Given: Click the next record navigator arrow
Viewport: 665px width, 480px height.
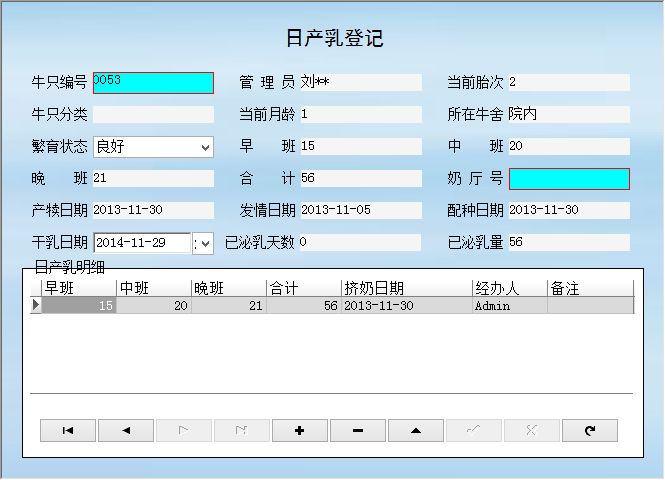Looking at the screenshot, I should point(184,430).
